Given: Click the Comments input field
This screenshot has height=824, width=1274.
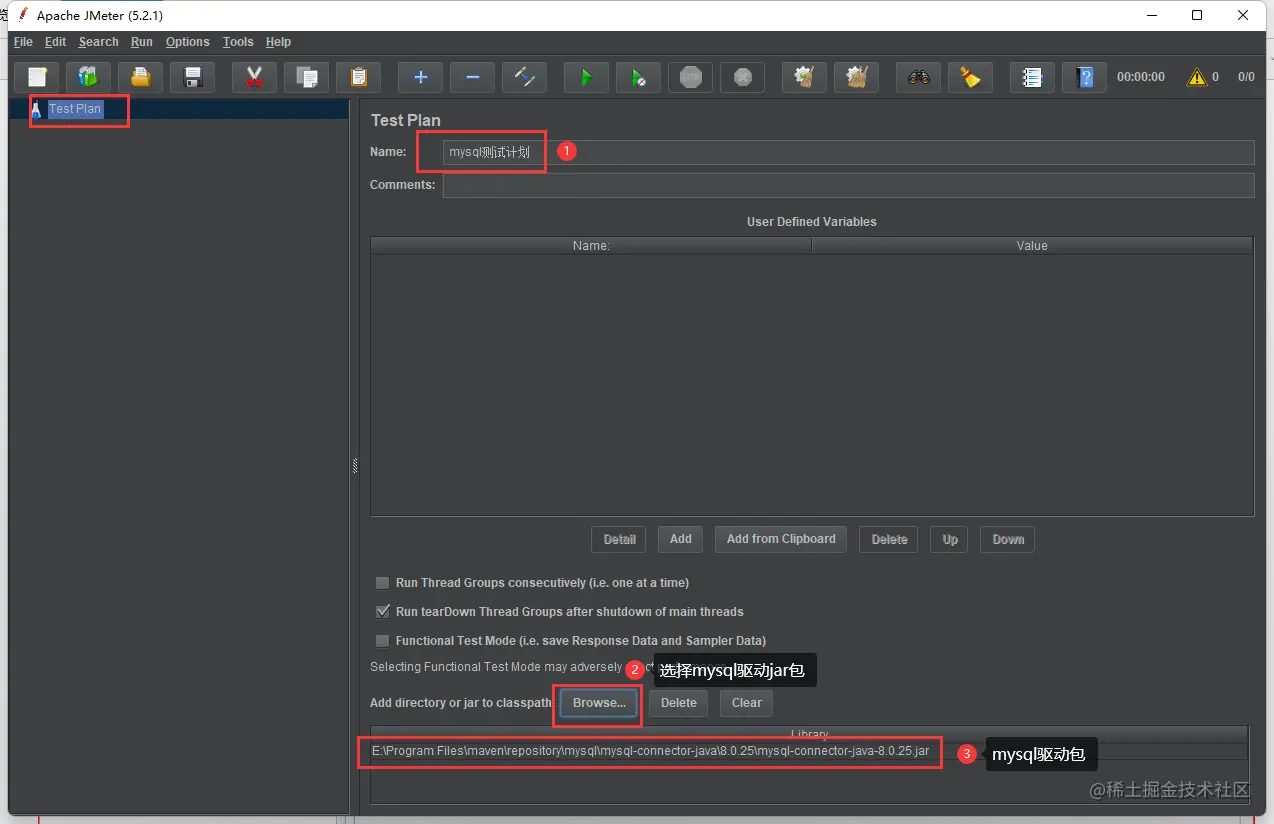Looking at the screenshot, I should pos(849,185).
